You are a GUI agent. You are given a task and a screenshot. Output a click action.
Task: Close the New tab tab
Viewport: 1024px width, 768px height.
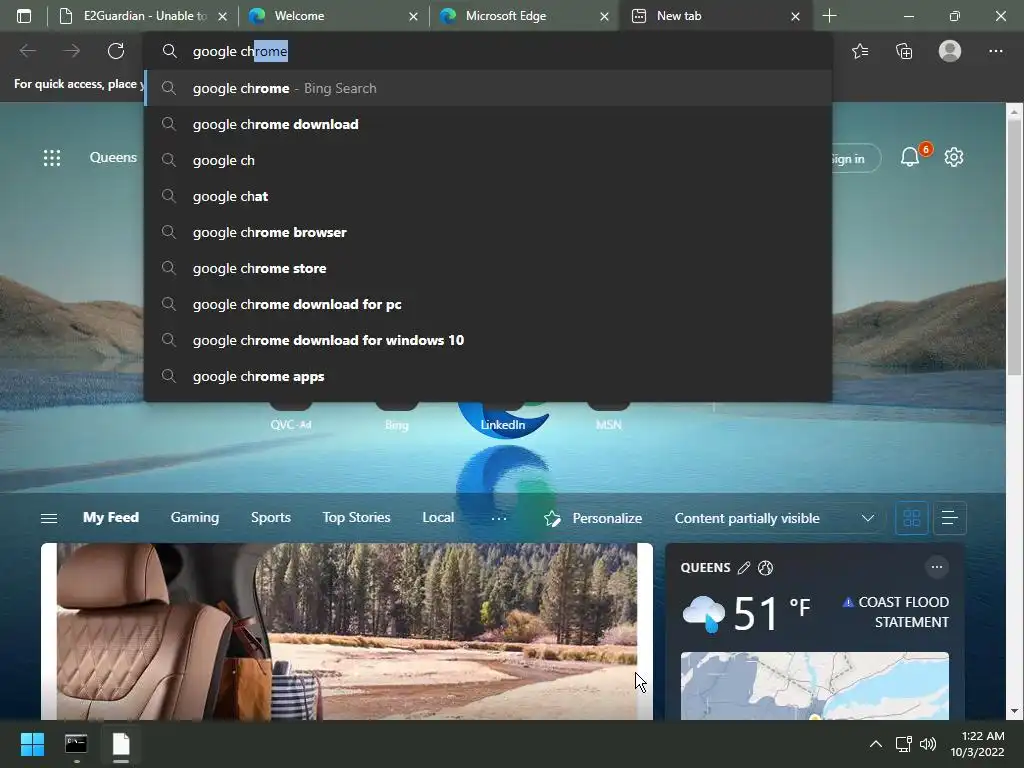tap(795, 16)
